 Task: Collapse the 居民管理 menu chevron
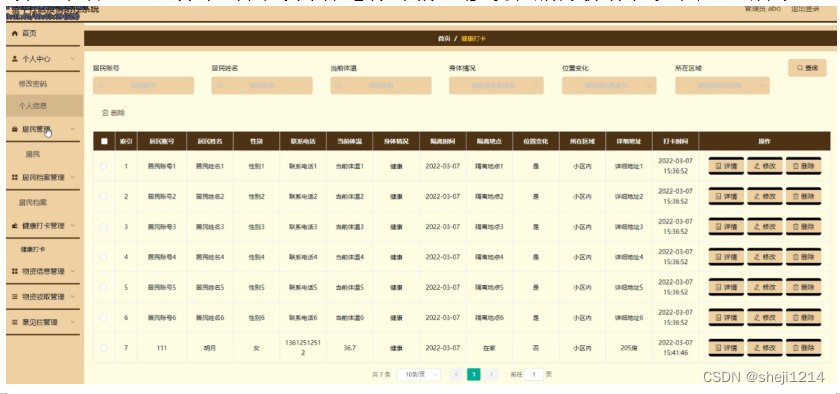pos(73,129)
